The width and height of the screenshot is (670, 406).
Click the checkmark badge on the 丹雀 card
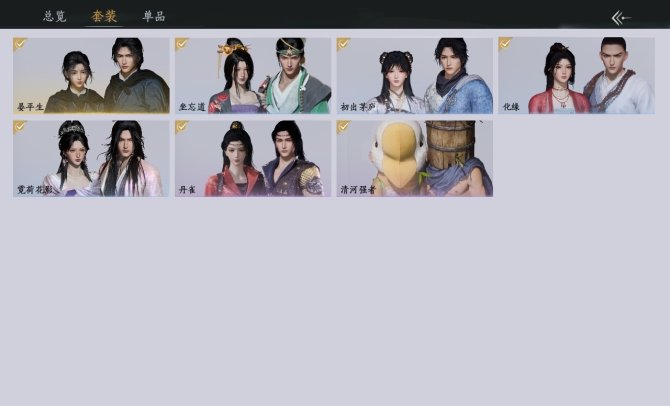click(x=181, y=127)
